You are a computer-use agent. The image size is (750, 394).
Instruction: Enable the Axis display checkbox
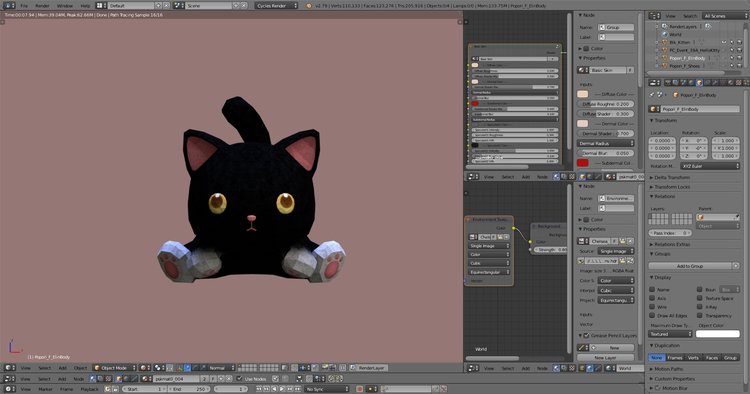(x=652, y=298)
